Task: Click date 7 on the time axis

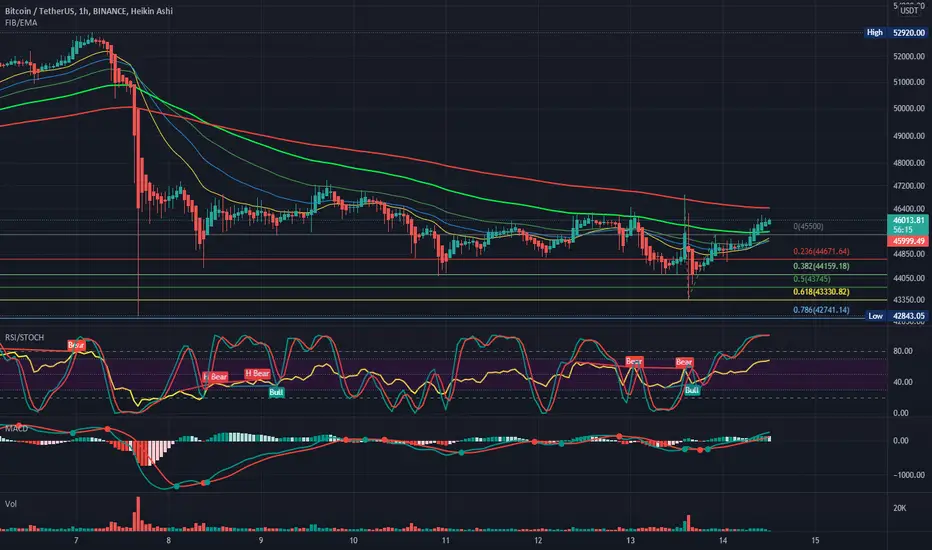Action: click(76, 540)
